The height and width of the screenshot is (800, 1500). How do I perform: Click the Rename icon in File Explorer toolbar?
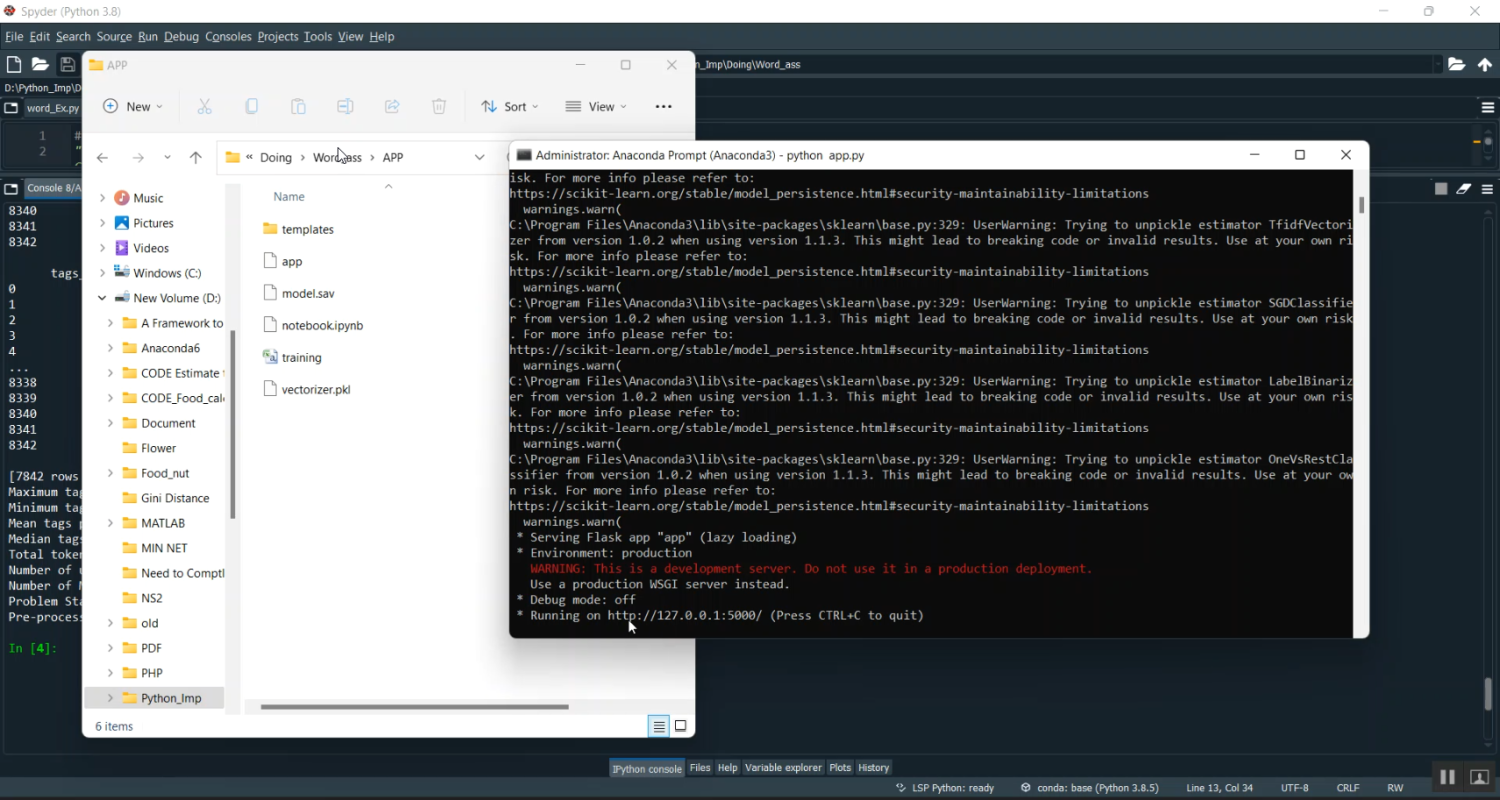tap(345, 107)
